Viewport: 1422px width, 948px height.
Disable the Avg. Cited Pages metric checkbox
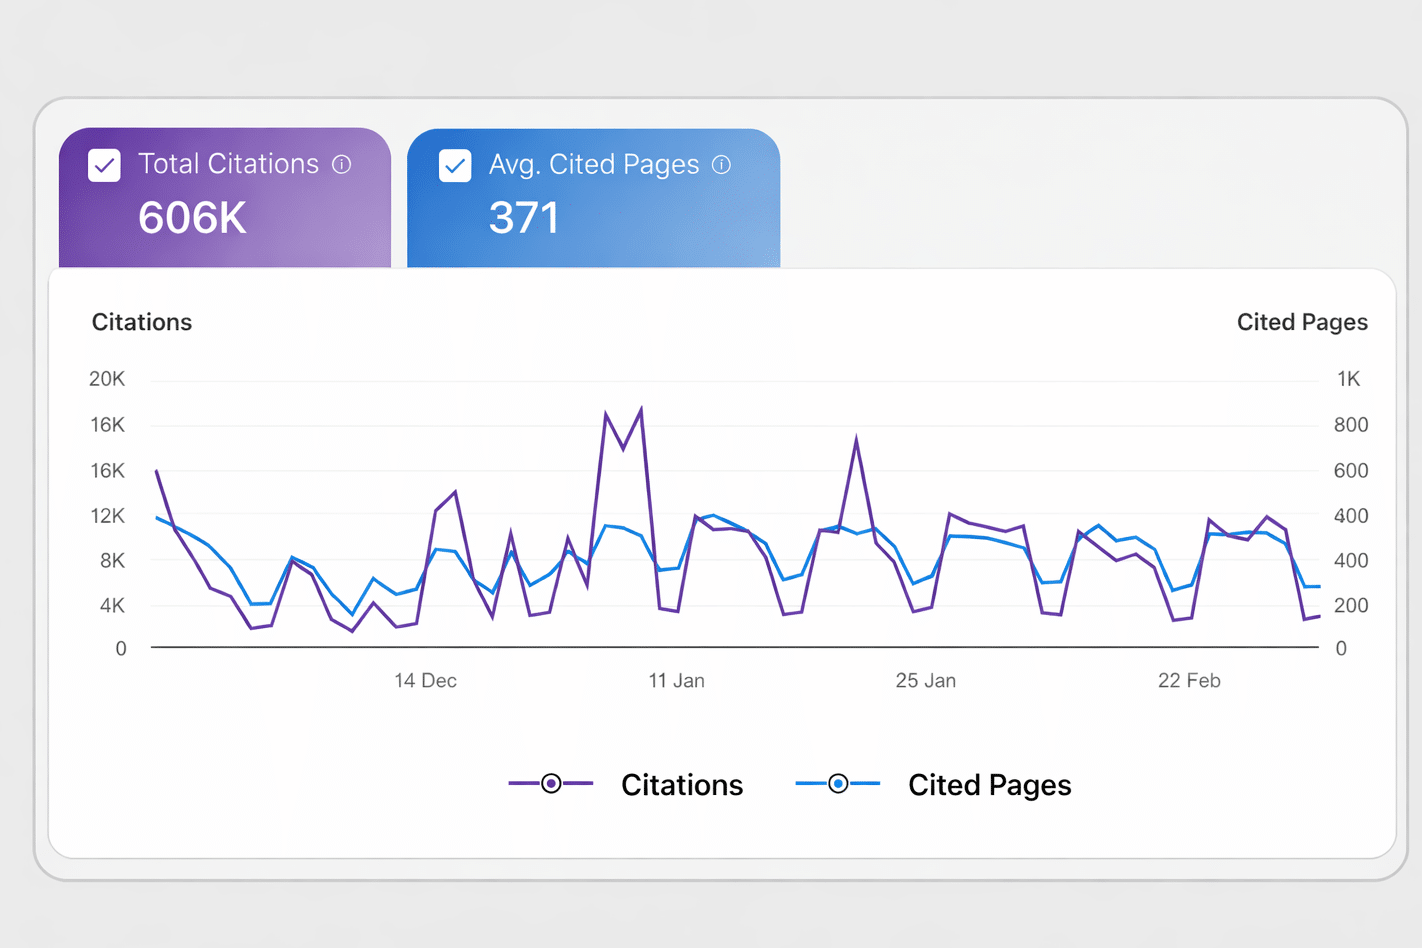[455, 165]
